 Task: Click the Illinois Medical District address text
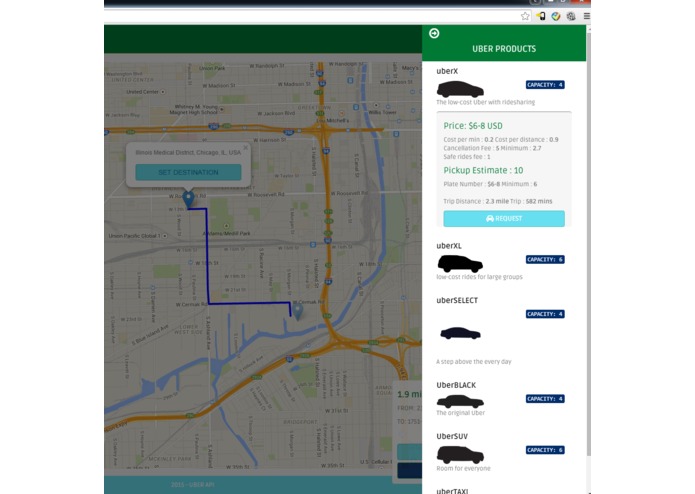[188, 152]
